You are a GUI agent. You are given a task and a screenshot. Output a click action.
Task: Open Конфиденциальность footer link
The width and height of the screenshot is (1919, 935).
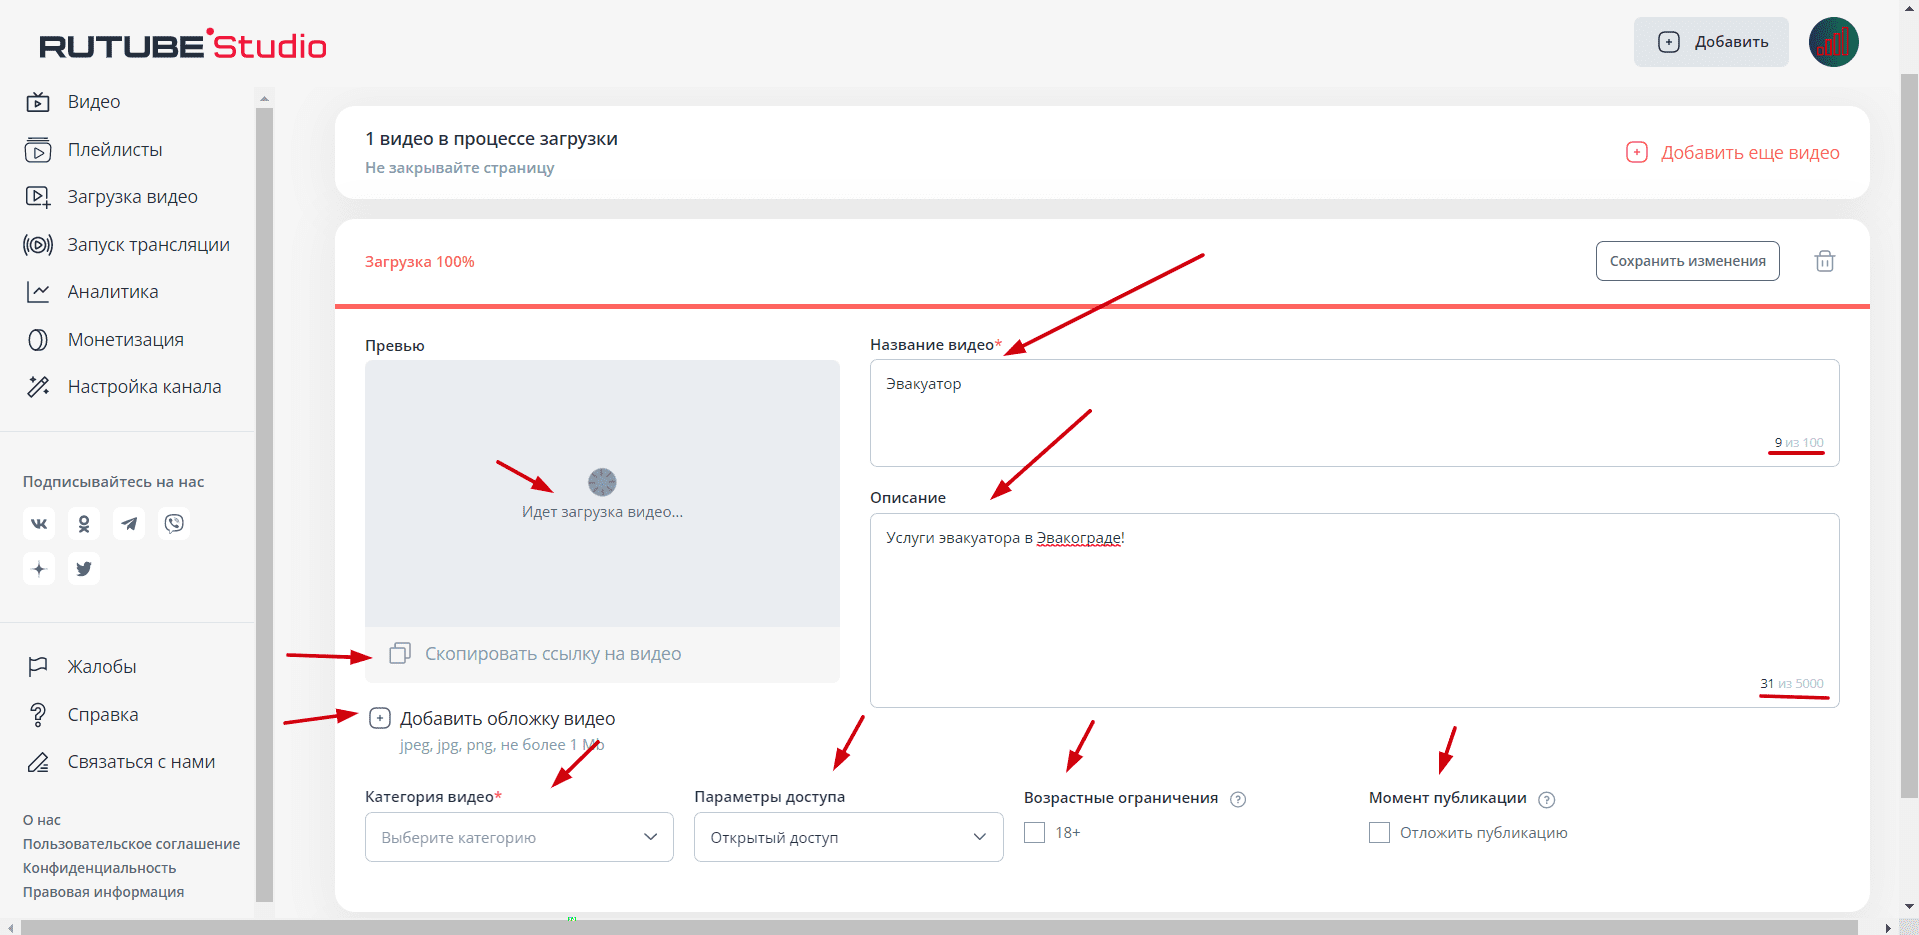100,868
